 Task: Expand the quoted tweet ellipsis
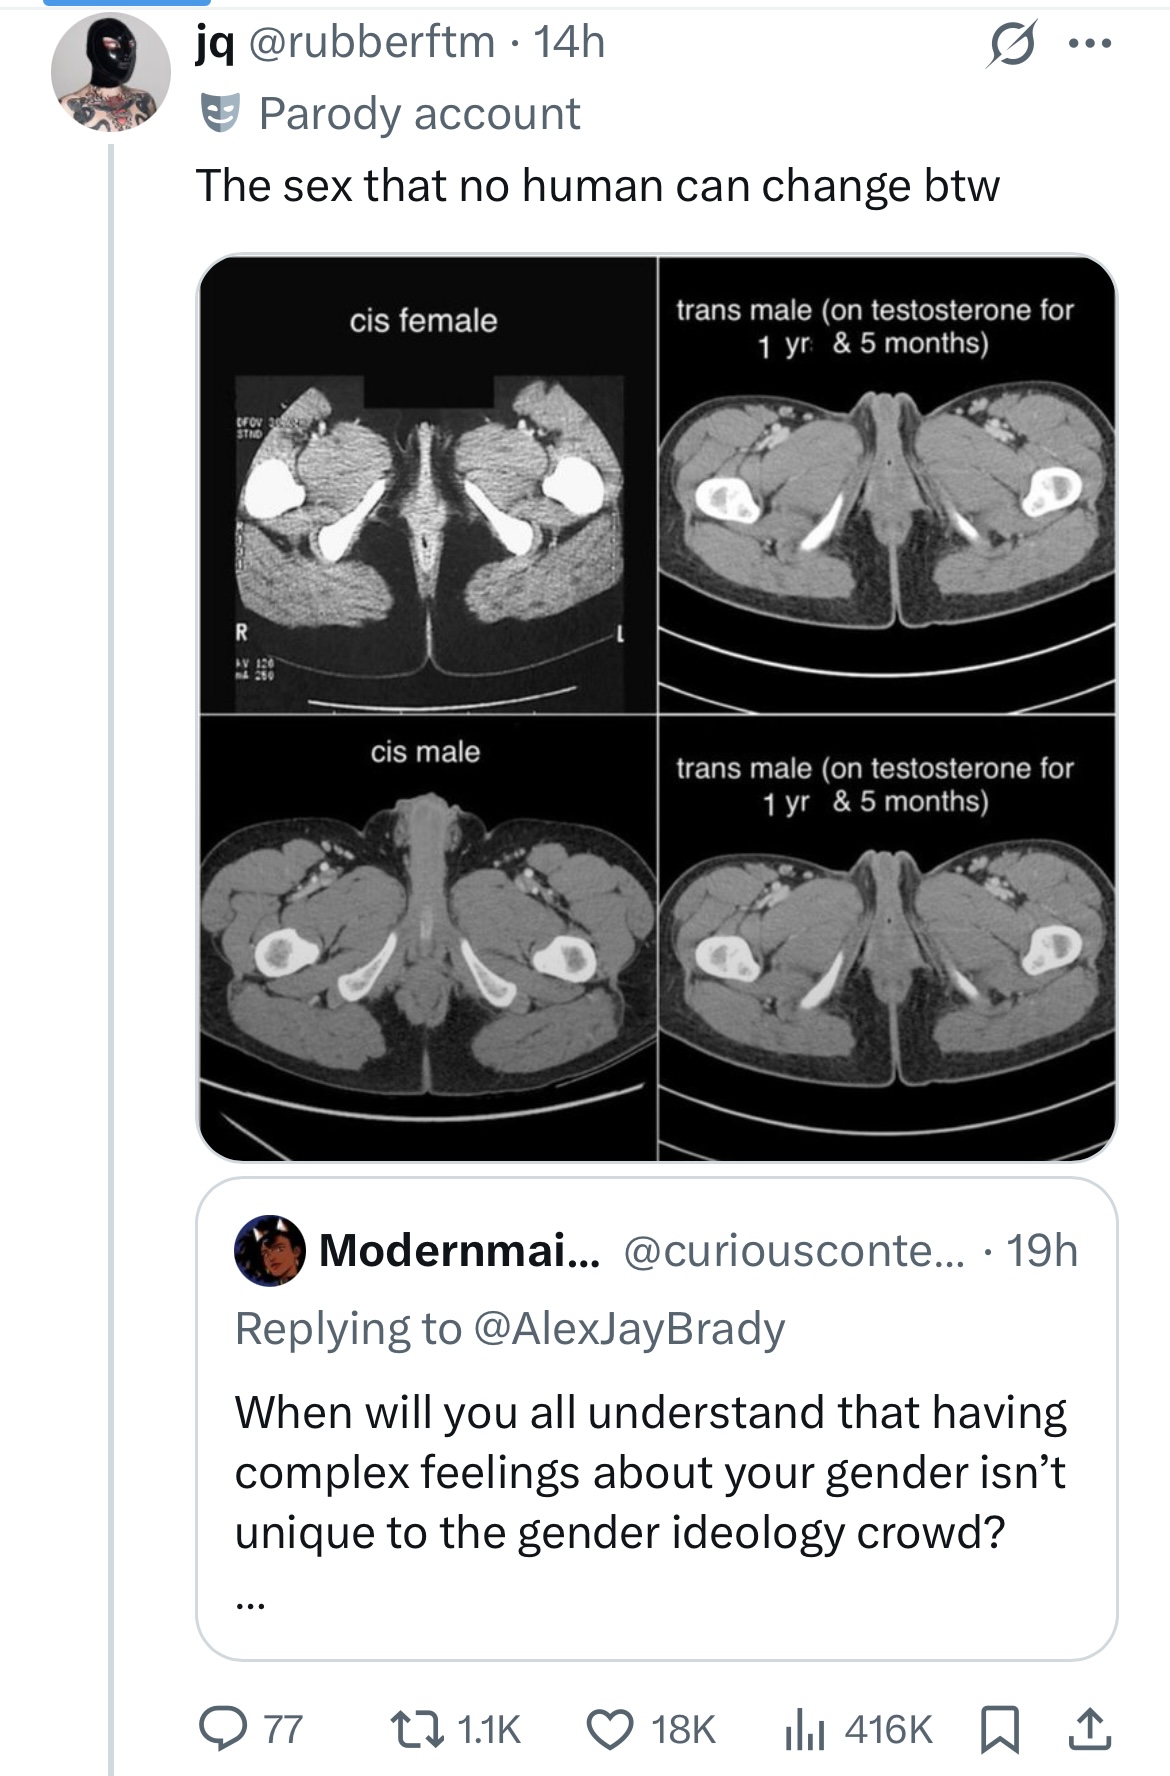pos(249,1605)
